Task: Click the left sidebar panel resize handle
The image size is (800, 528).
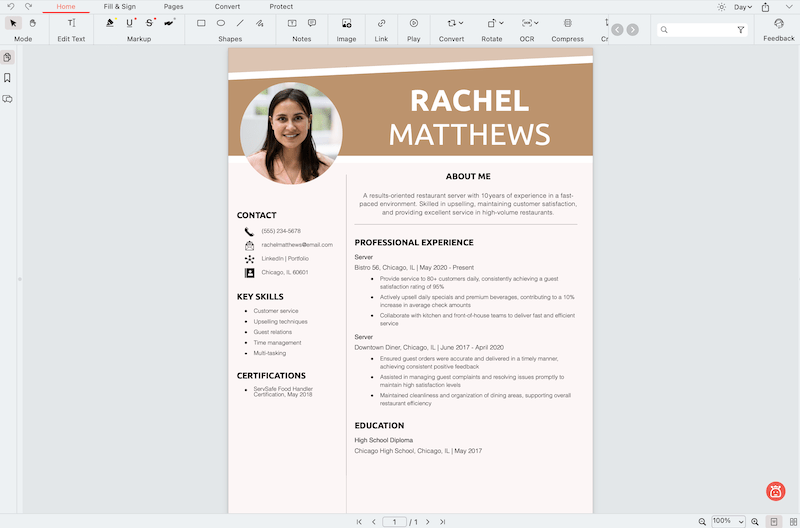Action: pos(20,279)
